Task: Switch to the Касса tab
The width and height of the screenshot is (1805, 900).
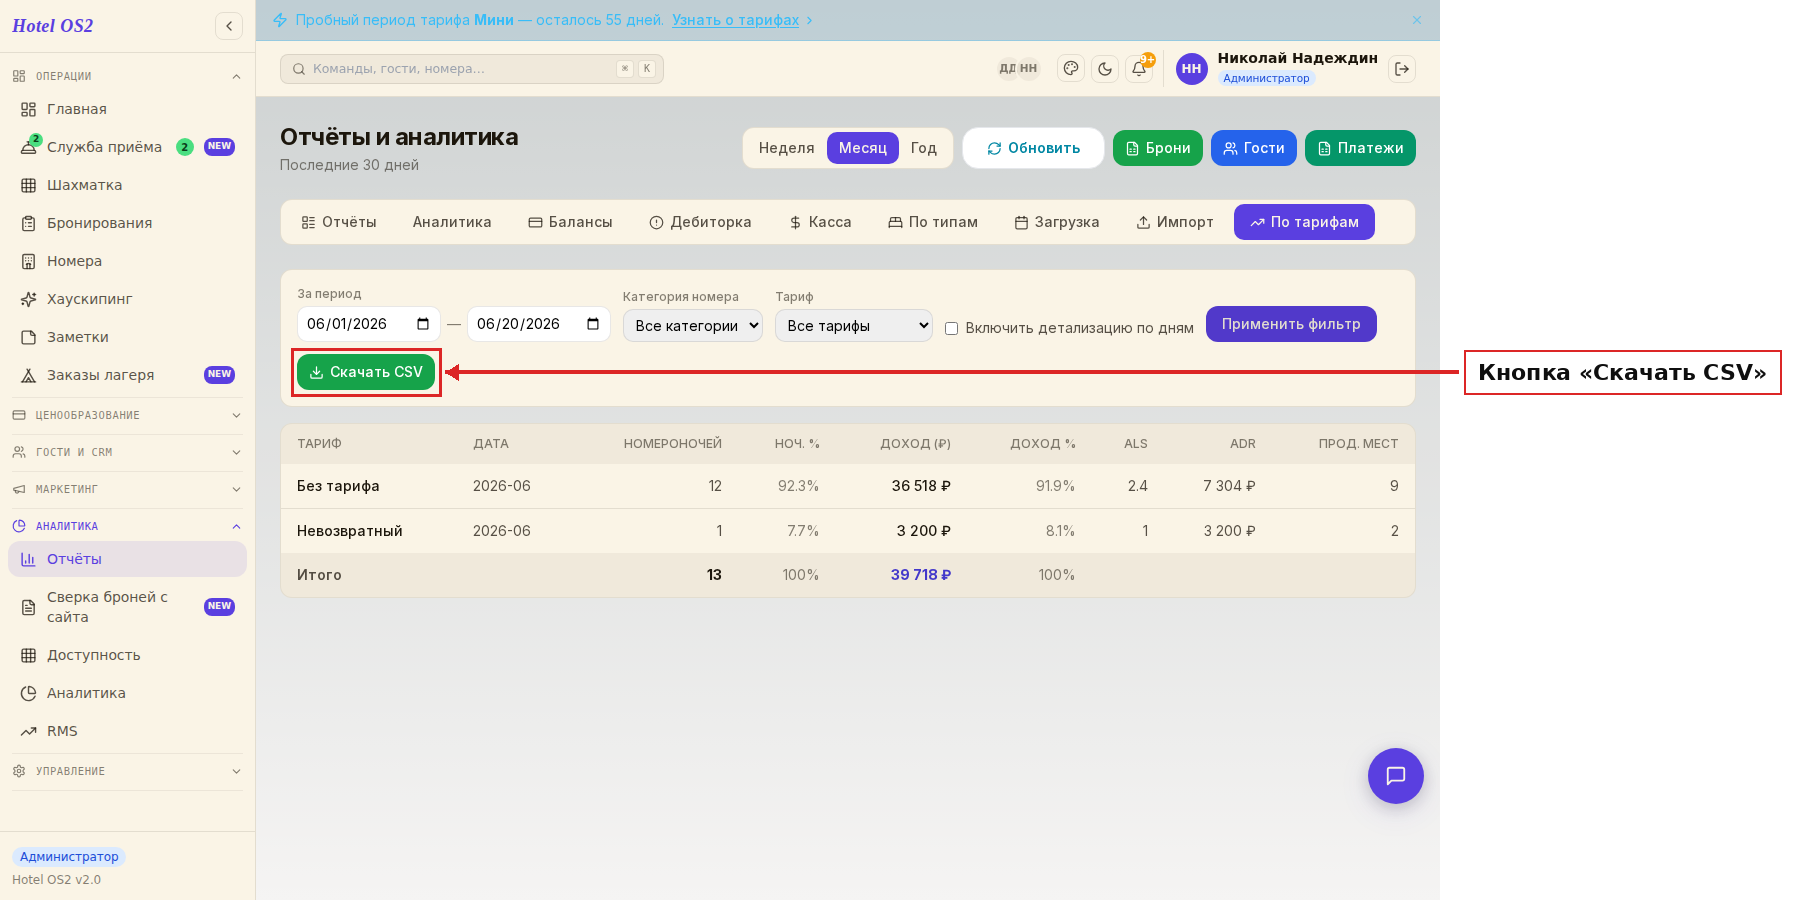Action: click(x=820, y=222)
